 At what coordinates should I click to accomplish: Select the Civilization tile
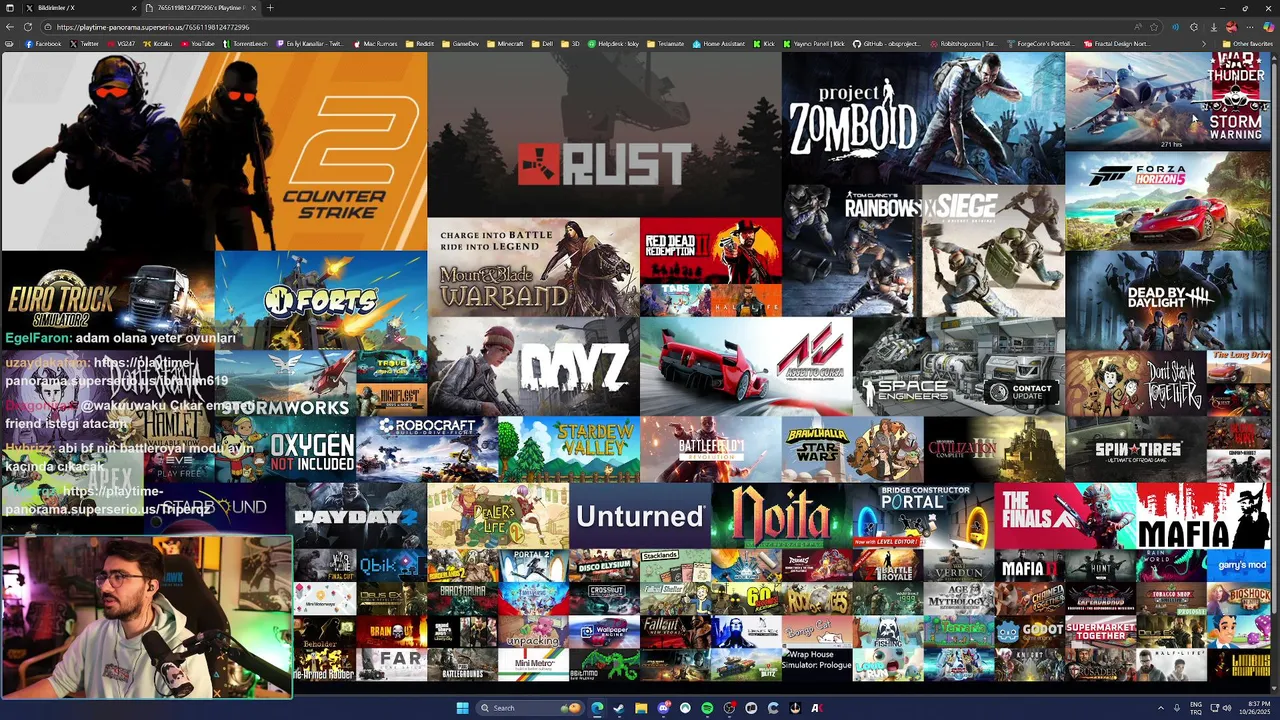994,449
